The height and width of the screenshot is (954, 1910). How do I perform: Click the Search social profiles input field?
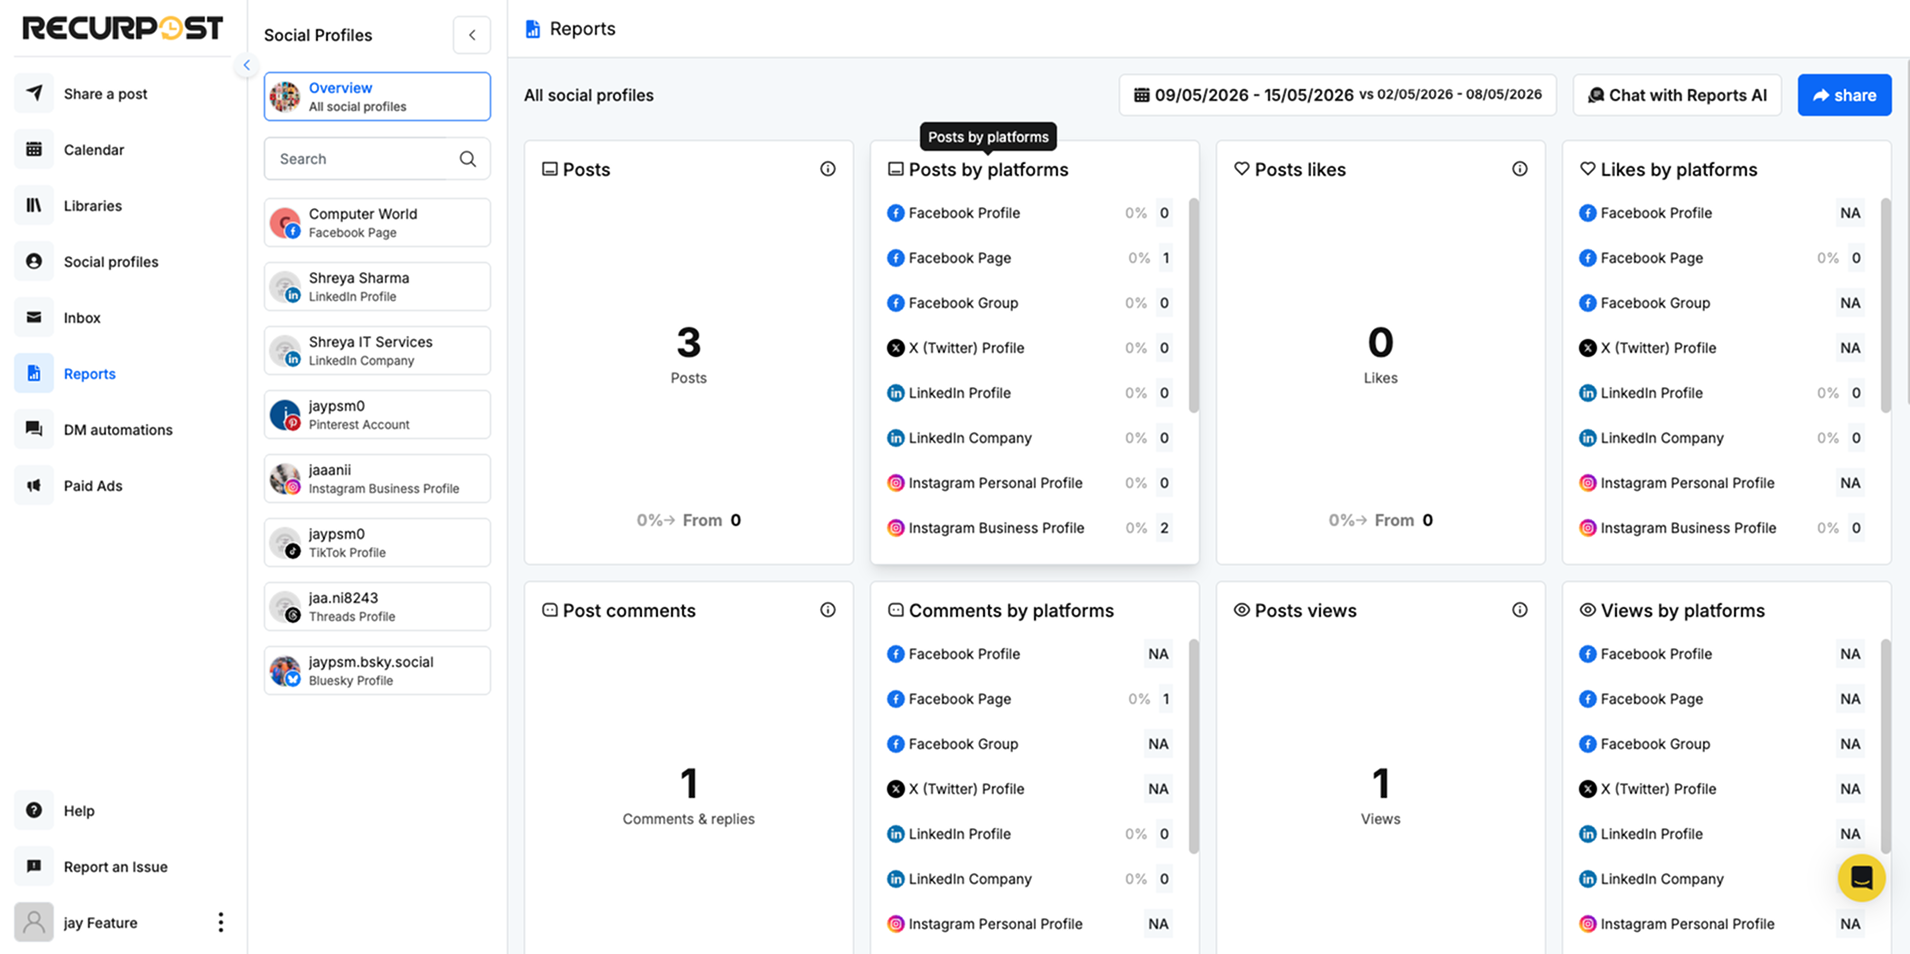coord(377,159)
